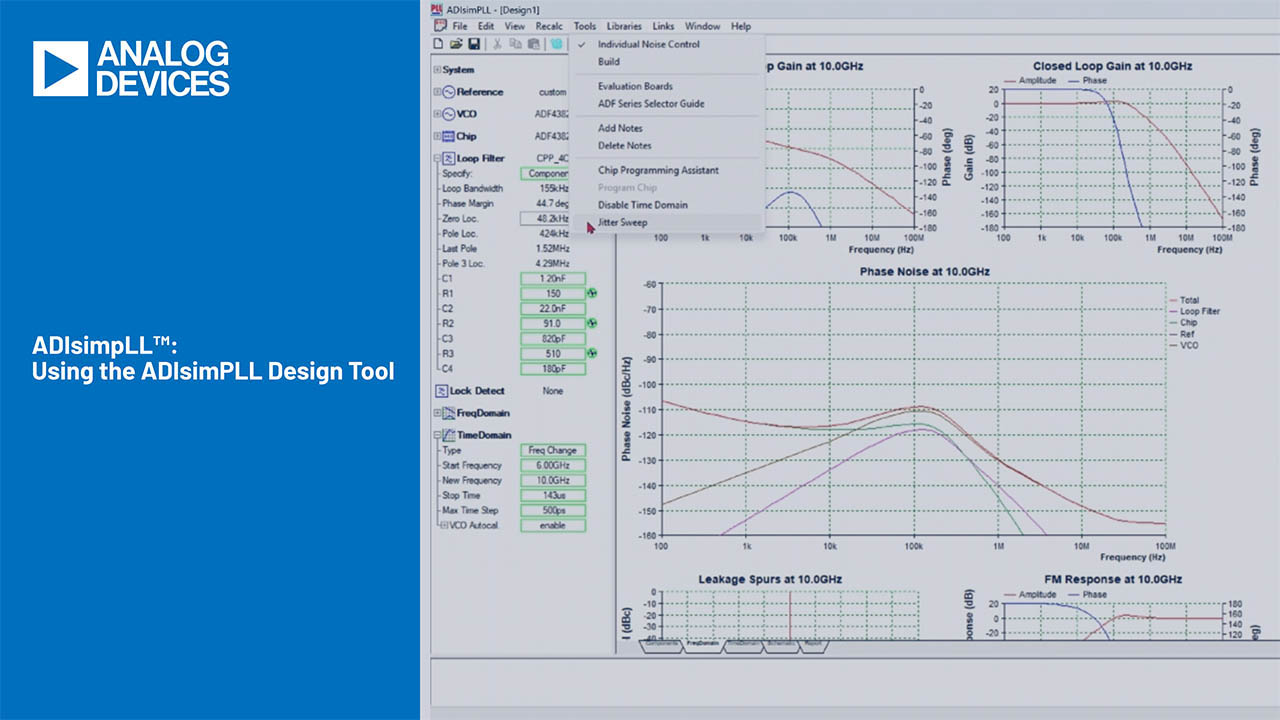Image resolution: width=1280 pixels, height=720 pixels.
Task: Choose Jitter Sweep from the Tools menu
Action: 622,222
